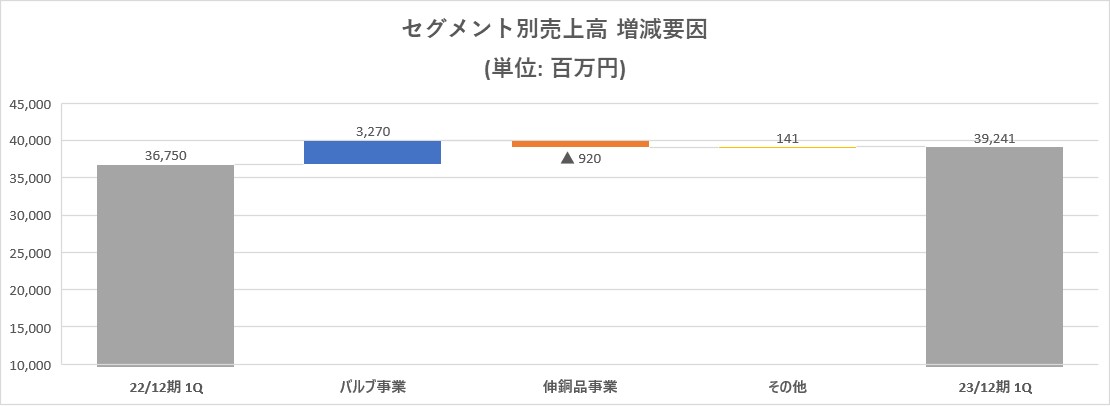1110x406 pixels.
Task: Select the バルブ事業 axis label
Action: 372,387
